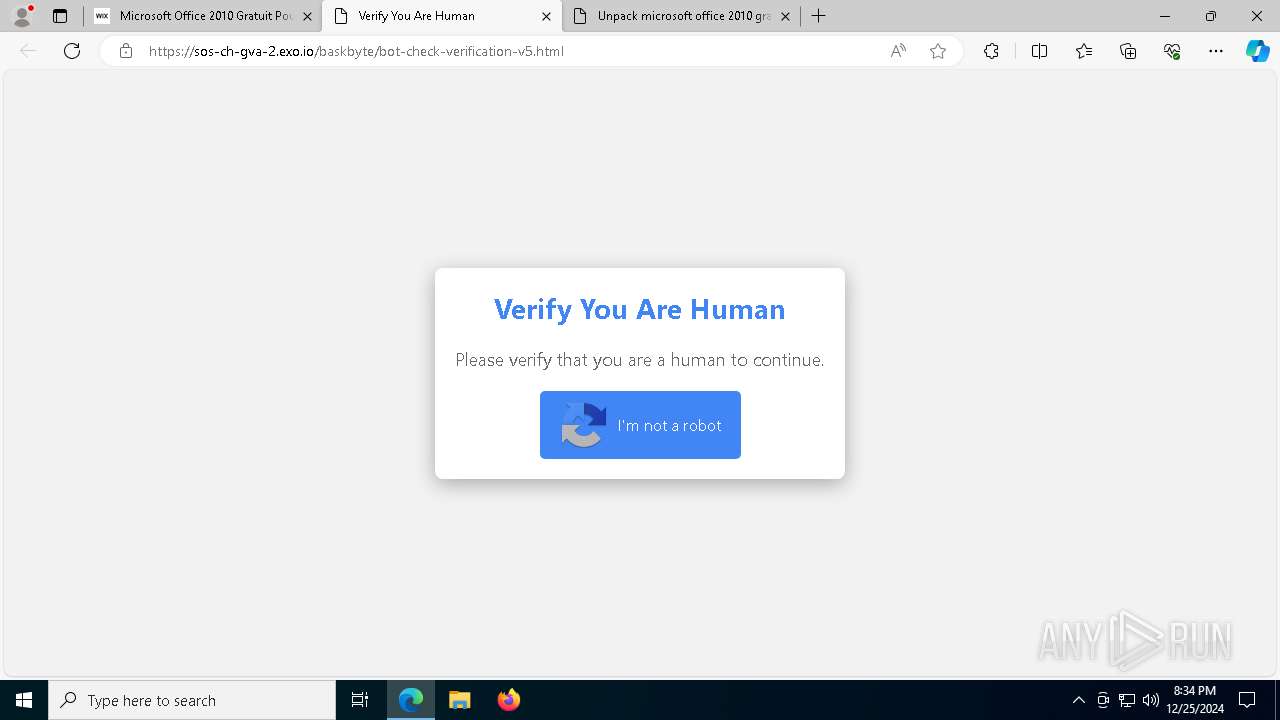Toggle split screen view
This screenshot has height=720, width=1280.
[x=1039, y=51]
